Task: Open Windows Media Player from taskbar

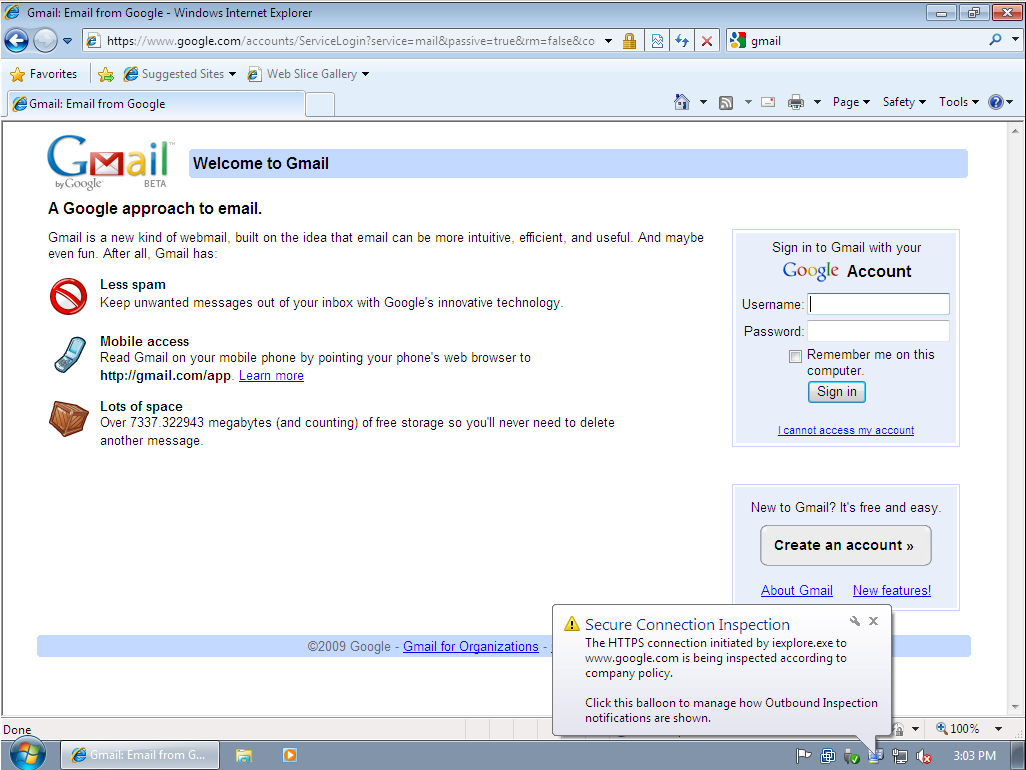Action: click(x=290, y=756)
